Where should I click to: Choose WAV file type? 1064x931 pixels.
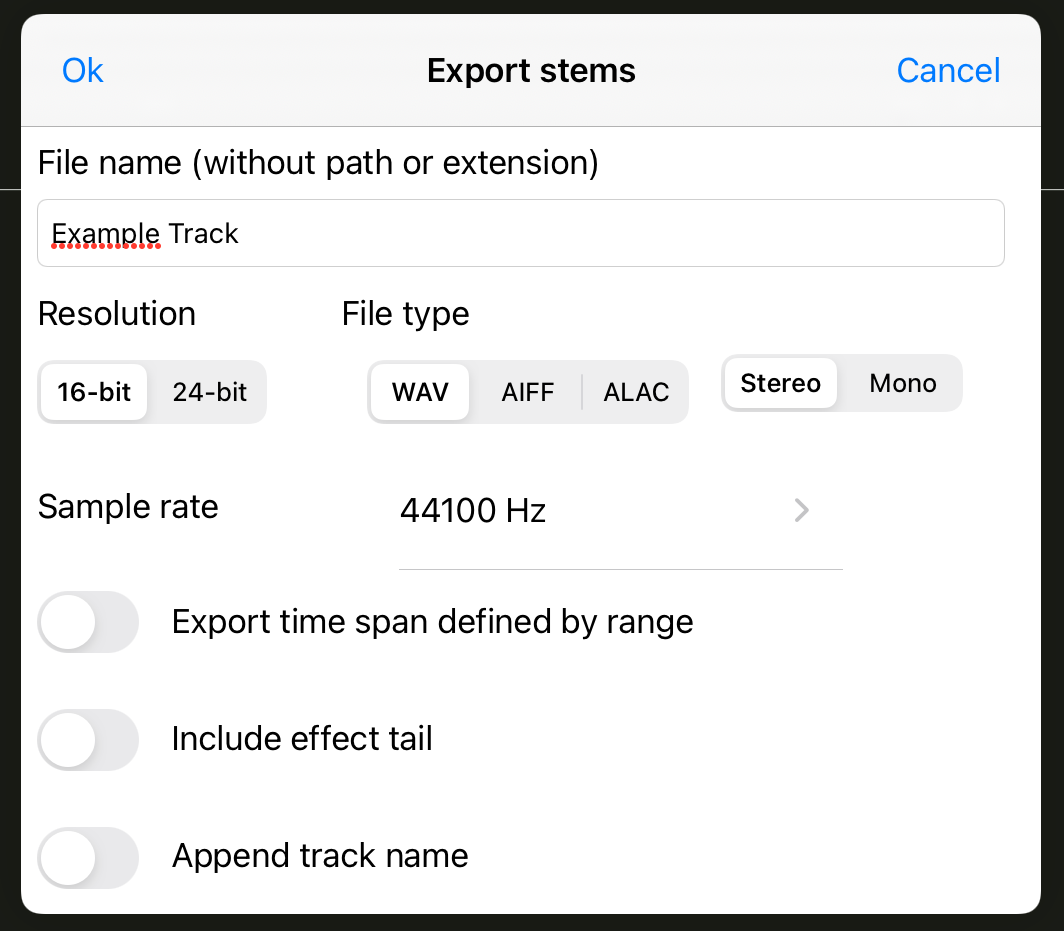tap(420, 392)
